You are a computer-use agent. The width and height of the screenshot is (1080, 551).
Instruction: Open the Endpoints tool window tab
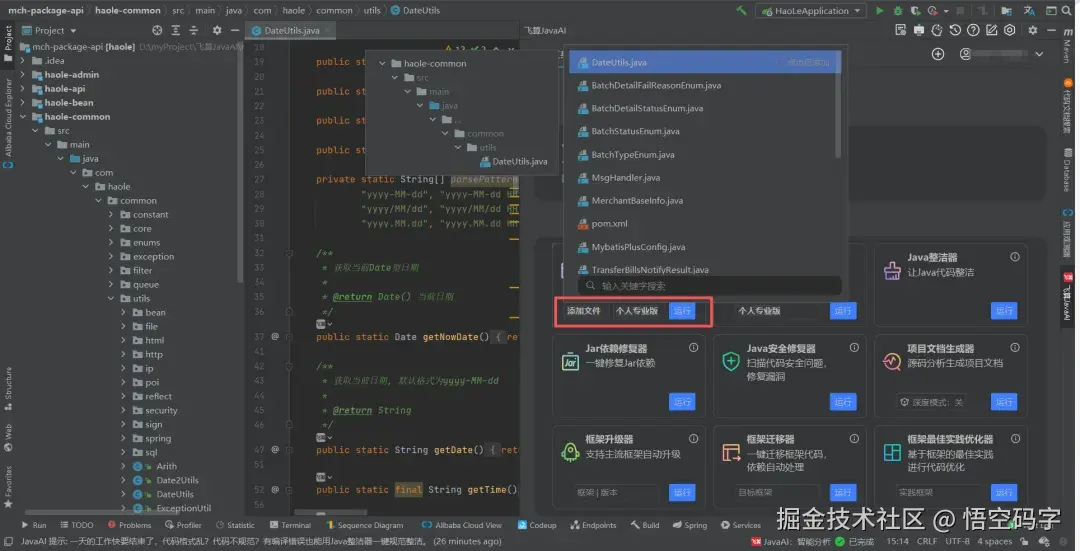tap(593, 525)
